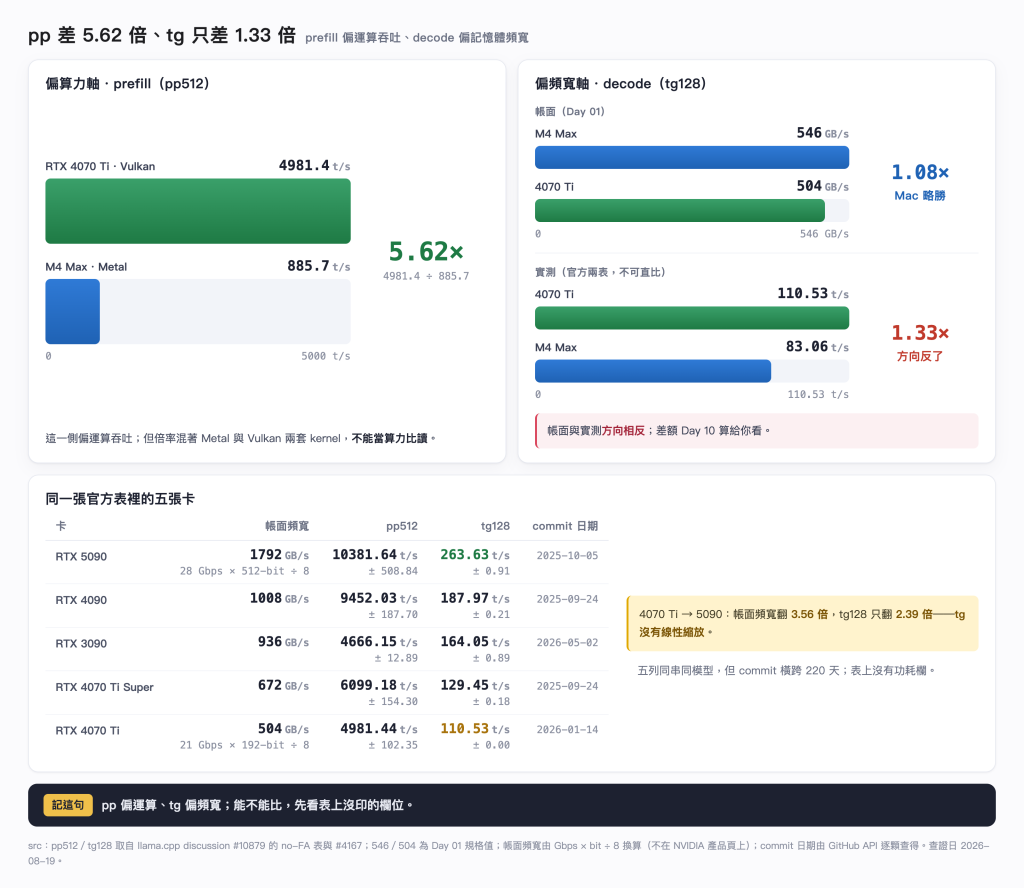Click the blue M4 Max 83.06 t/s bar
The width and height of the screenshot is (1024, 888).
click(x=653, y=371)
